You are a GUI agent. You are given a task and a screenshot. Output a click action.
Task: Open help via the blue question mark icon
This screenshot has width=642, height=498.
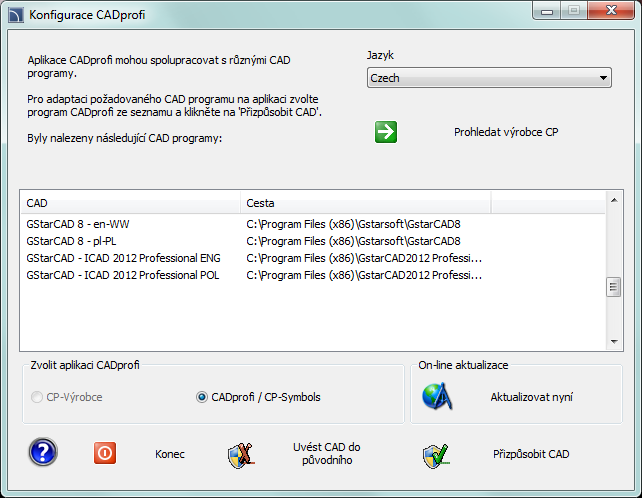[43, 452]
